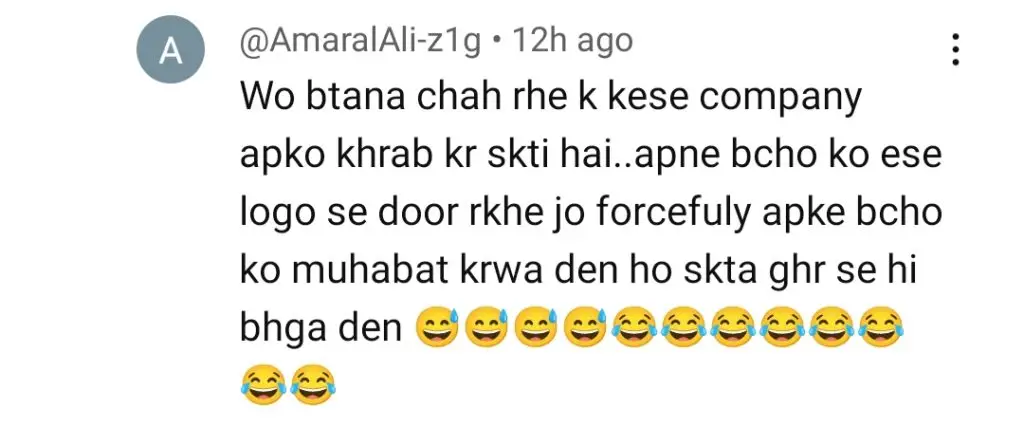
Task: Click the first sweat-smile emoji after "bhga den"
Action: click(438, 326)
